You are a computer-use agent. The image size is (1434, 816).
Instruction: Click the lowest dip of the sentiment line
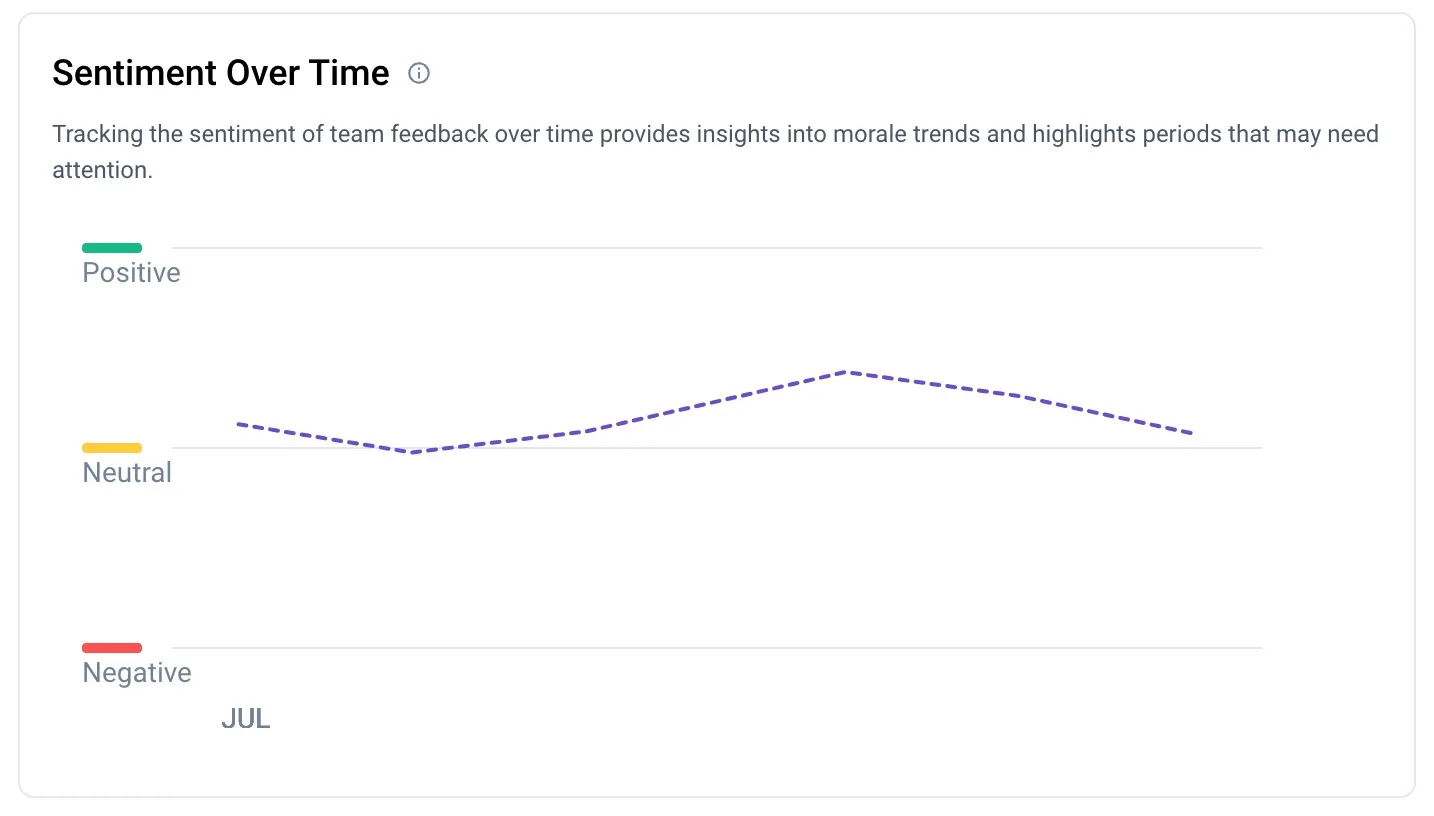pyautogui.click(x=410, y=453)
